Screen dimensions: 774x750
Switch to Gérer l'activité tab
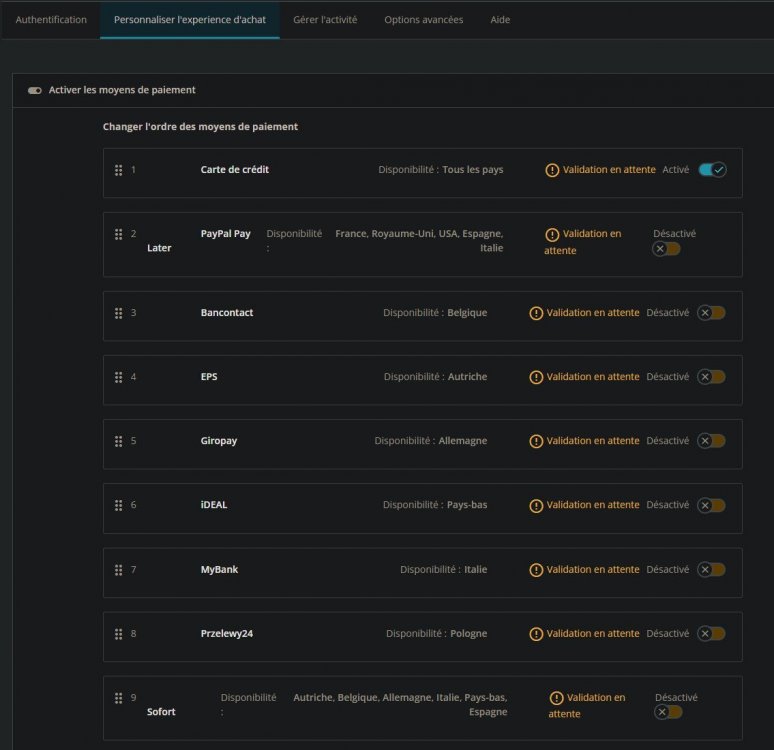coord(325,20)
